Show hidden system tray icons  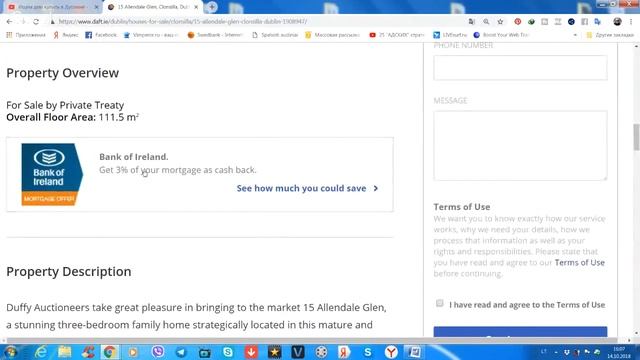[556, 352]
